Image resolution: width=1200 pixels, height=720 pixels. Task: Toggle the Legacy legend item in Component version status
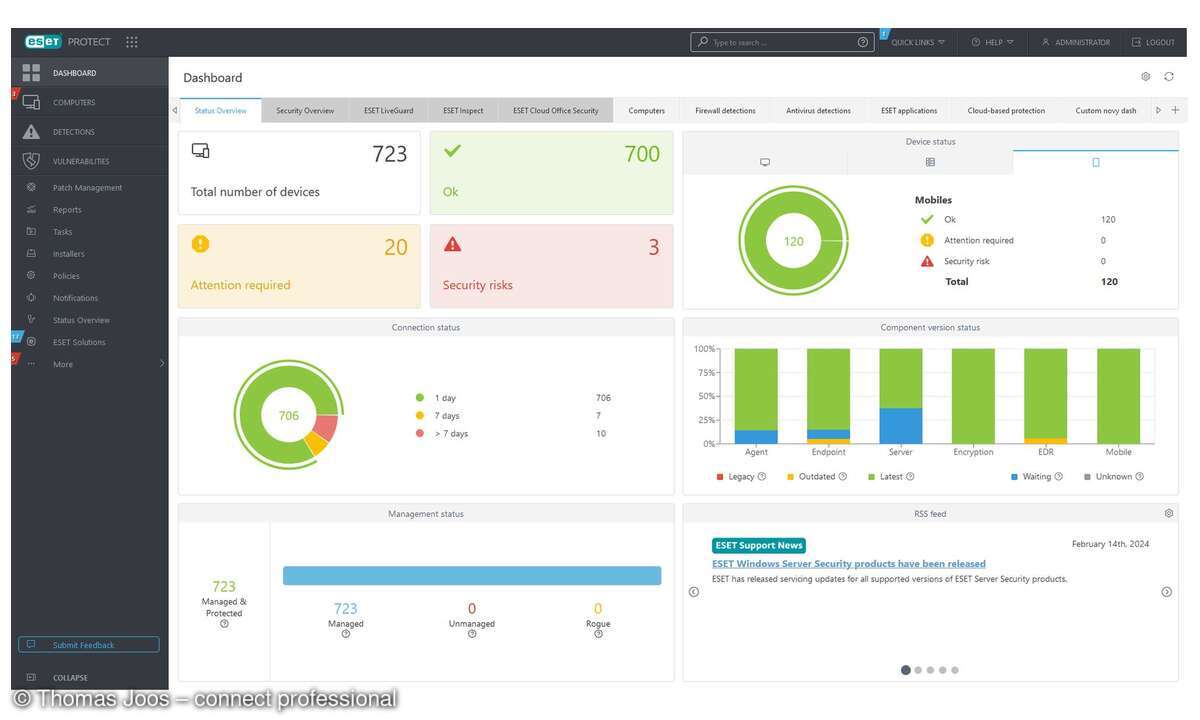740,476
